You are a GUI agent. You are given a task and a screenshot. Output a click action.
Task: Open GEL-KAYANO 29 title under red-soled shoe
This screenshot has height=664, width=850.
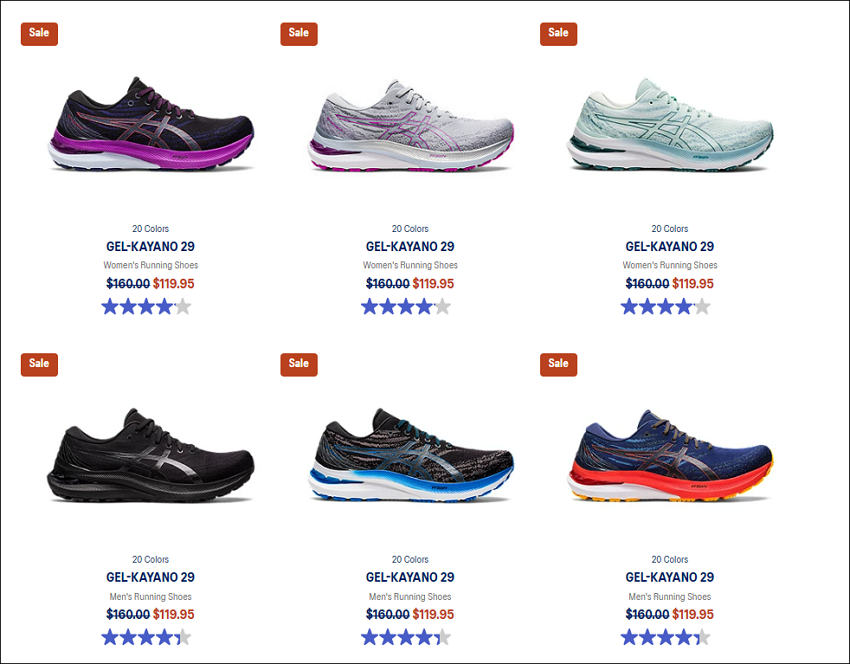pyautogui.click(x=670, y=577)
